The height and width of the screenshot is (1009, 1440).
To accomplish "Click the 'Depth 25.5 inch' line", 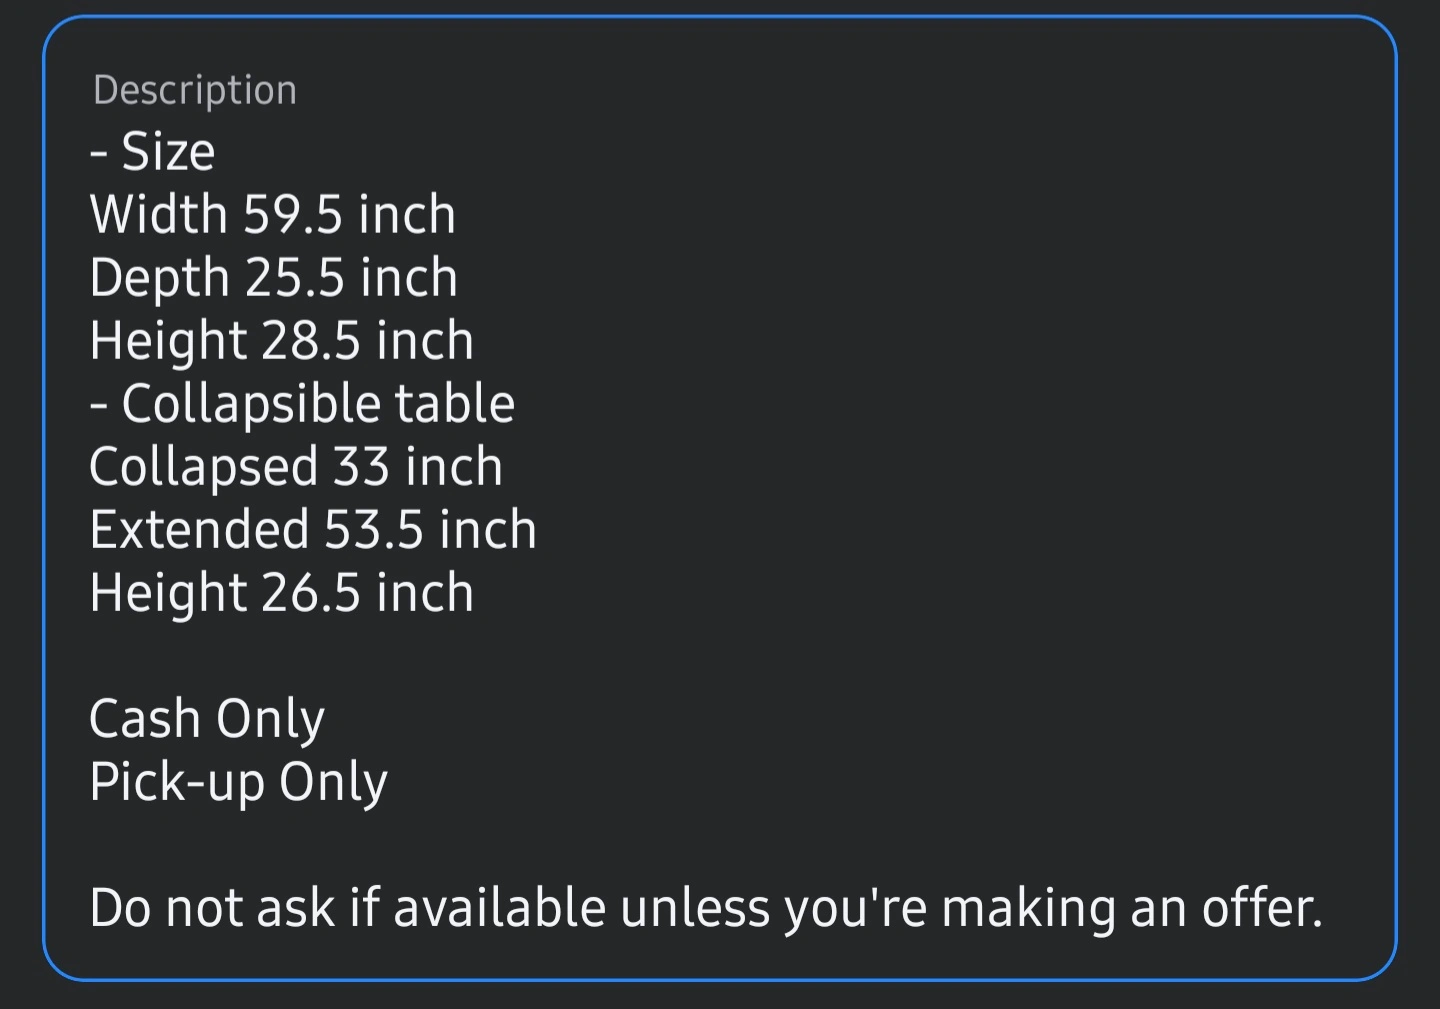I will pyautogui.click(x=273, y=278).
